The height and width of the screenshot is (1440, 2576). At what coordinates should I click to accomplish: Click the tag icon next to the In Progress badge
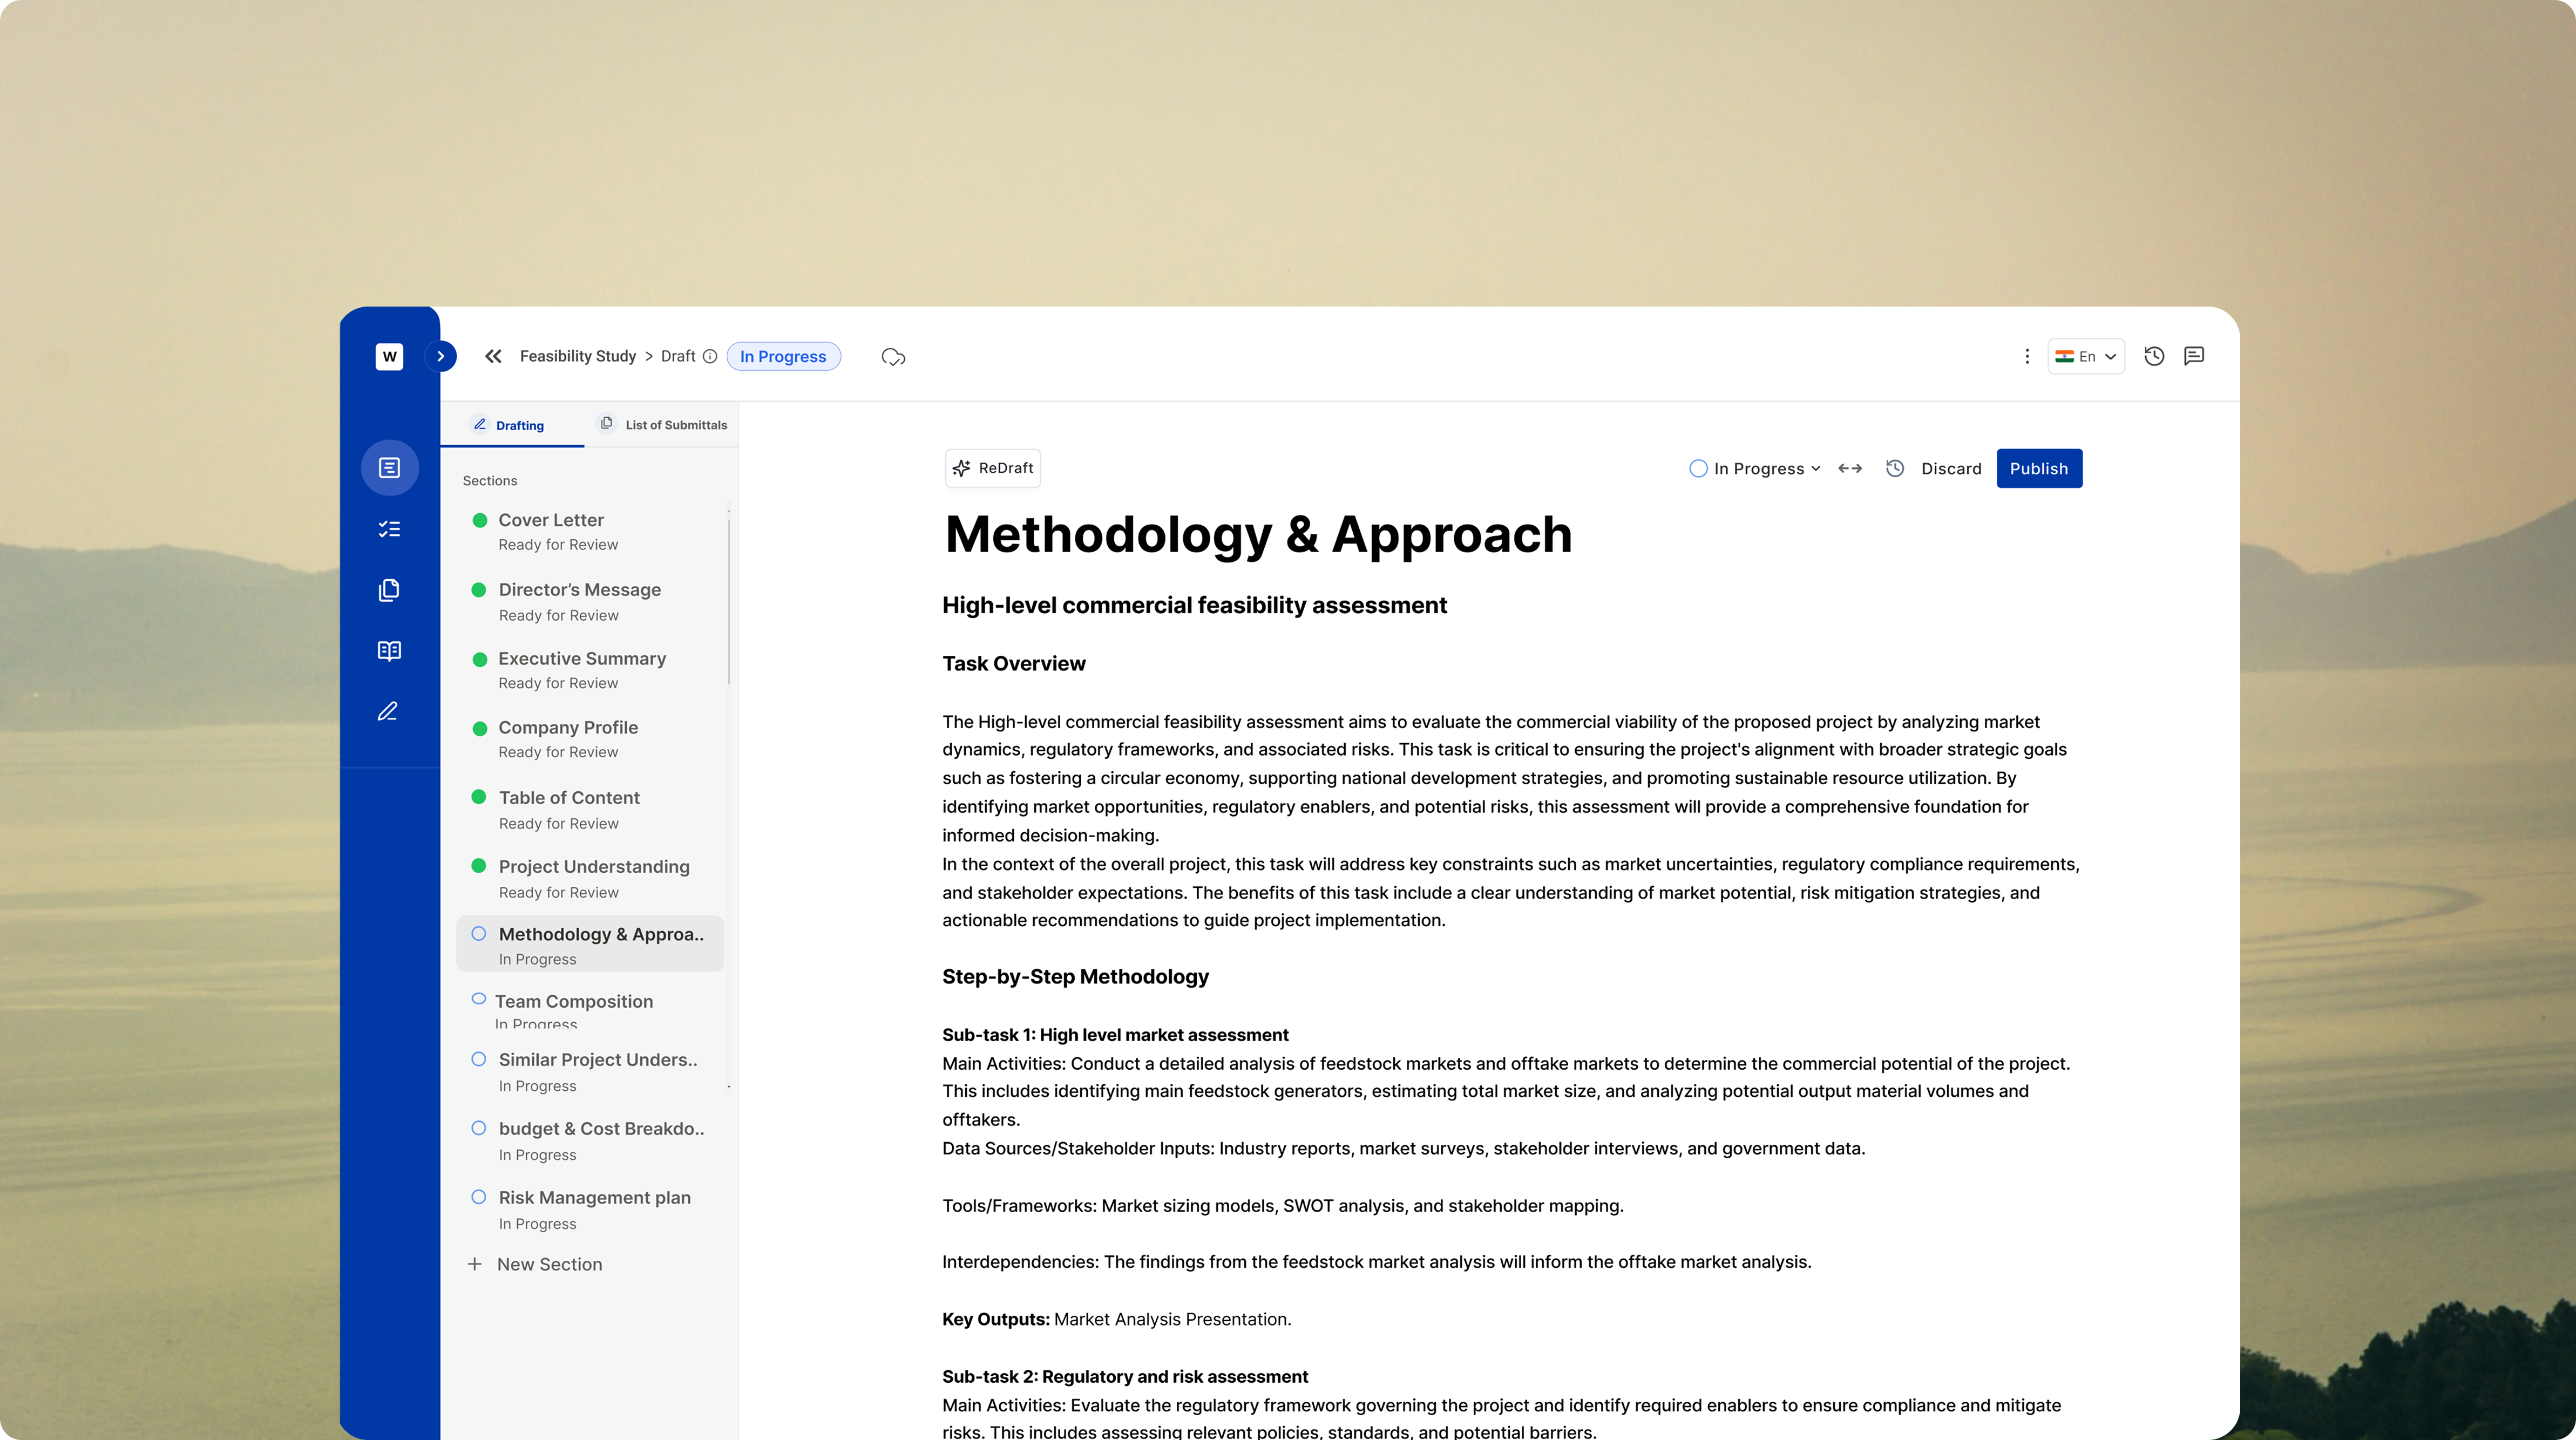(893, 356)
